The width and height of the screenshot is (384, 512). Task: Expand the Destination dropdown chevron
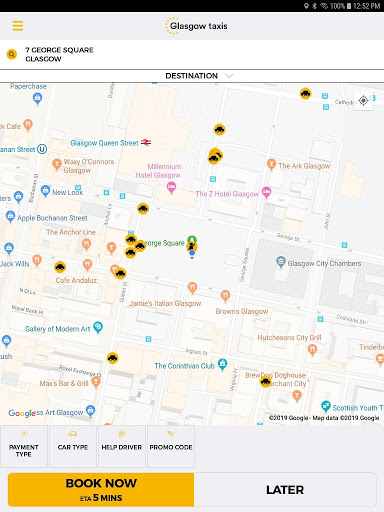pos(229,76)
